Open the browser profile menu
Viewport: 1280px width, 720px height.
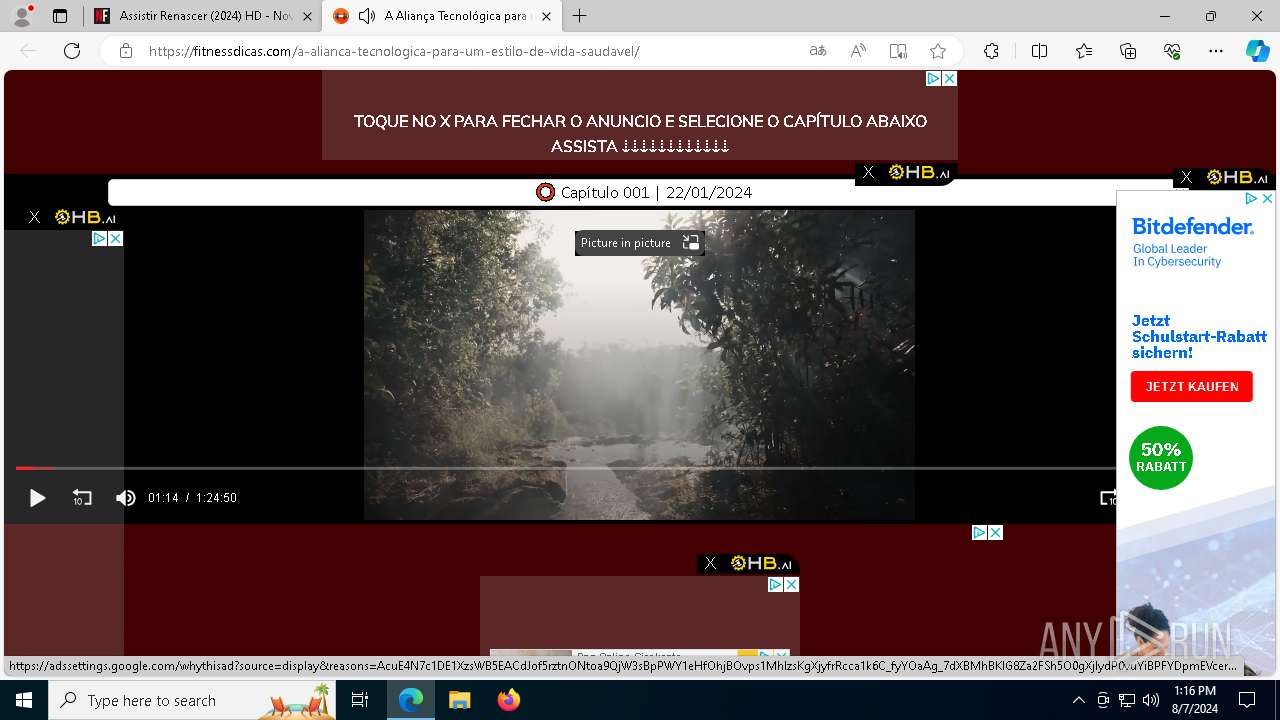(22, 16)
